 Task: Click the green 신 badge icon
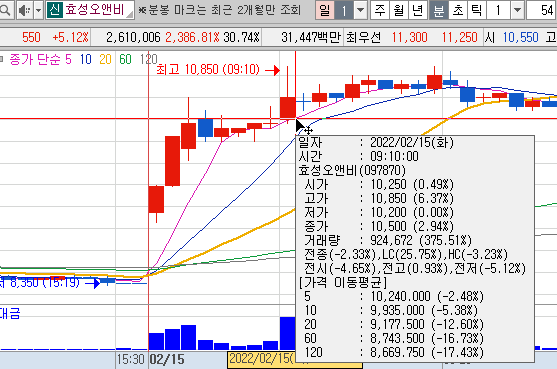[x=54, y=10]
